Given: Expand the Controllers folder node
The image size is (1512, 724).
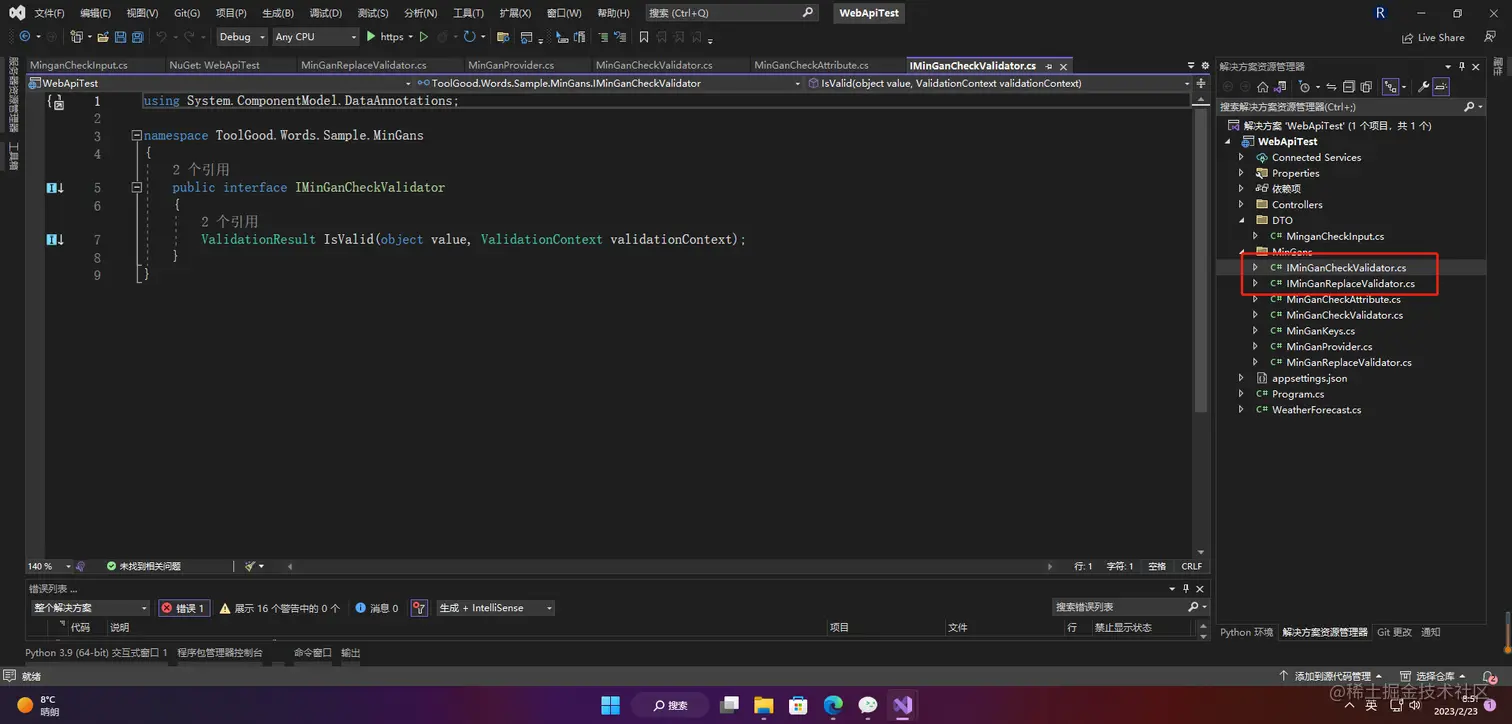Looking at the screenshot, I should point(1241,205).
